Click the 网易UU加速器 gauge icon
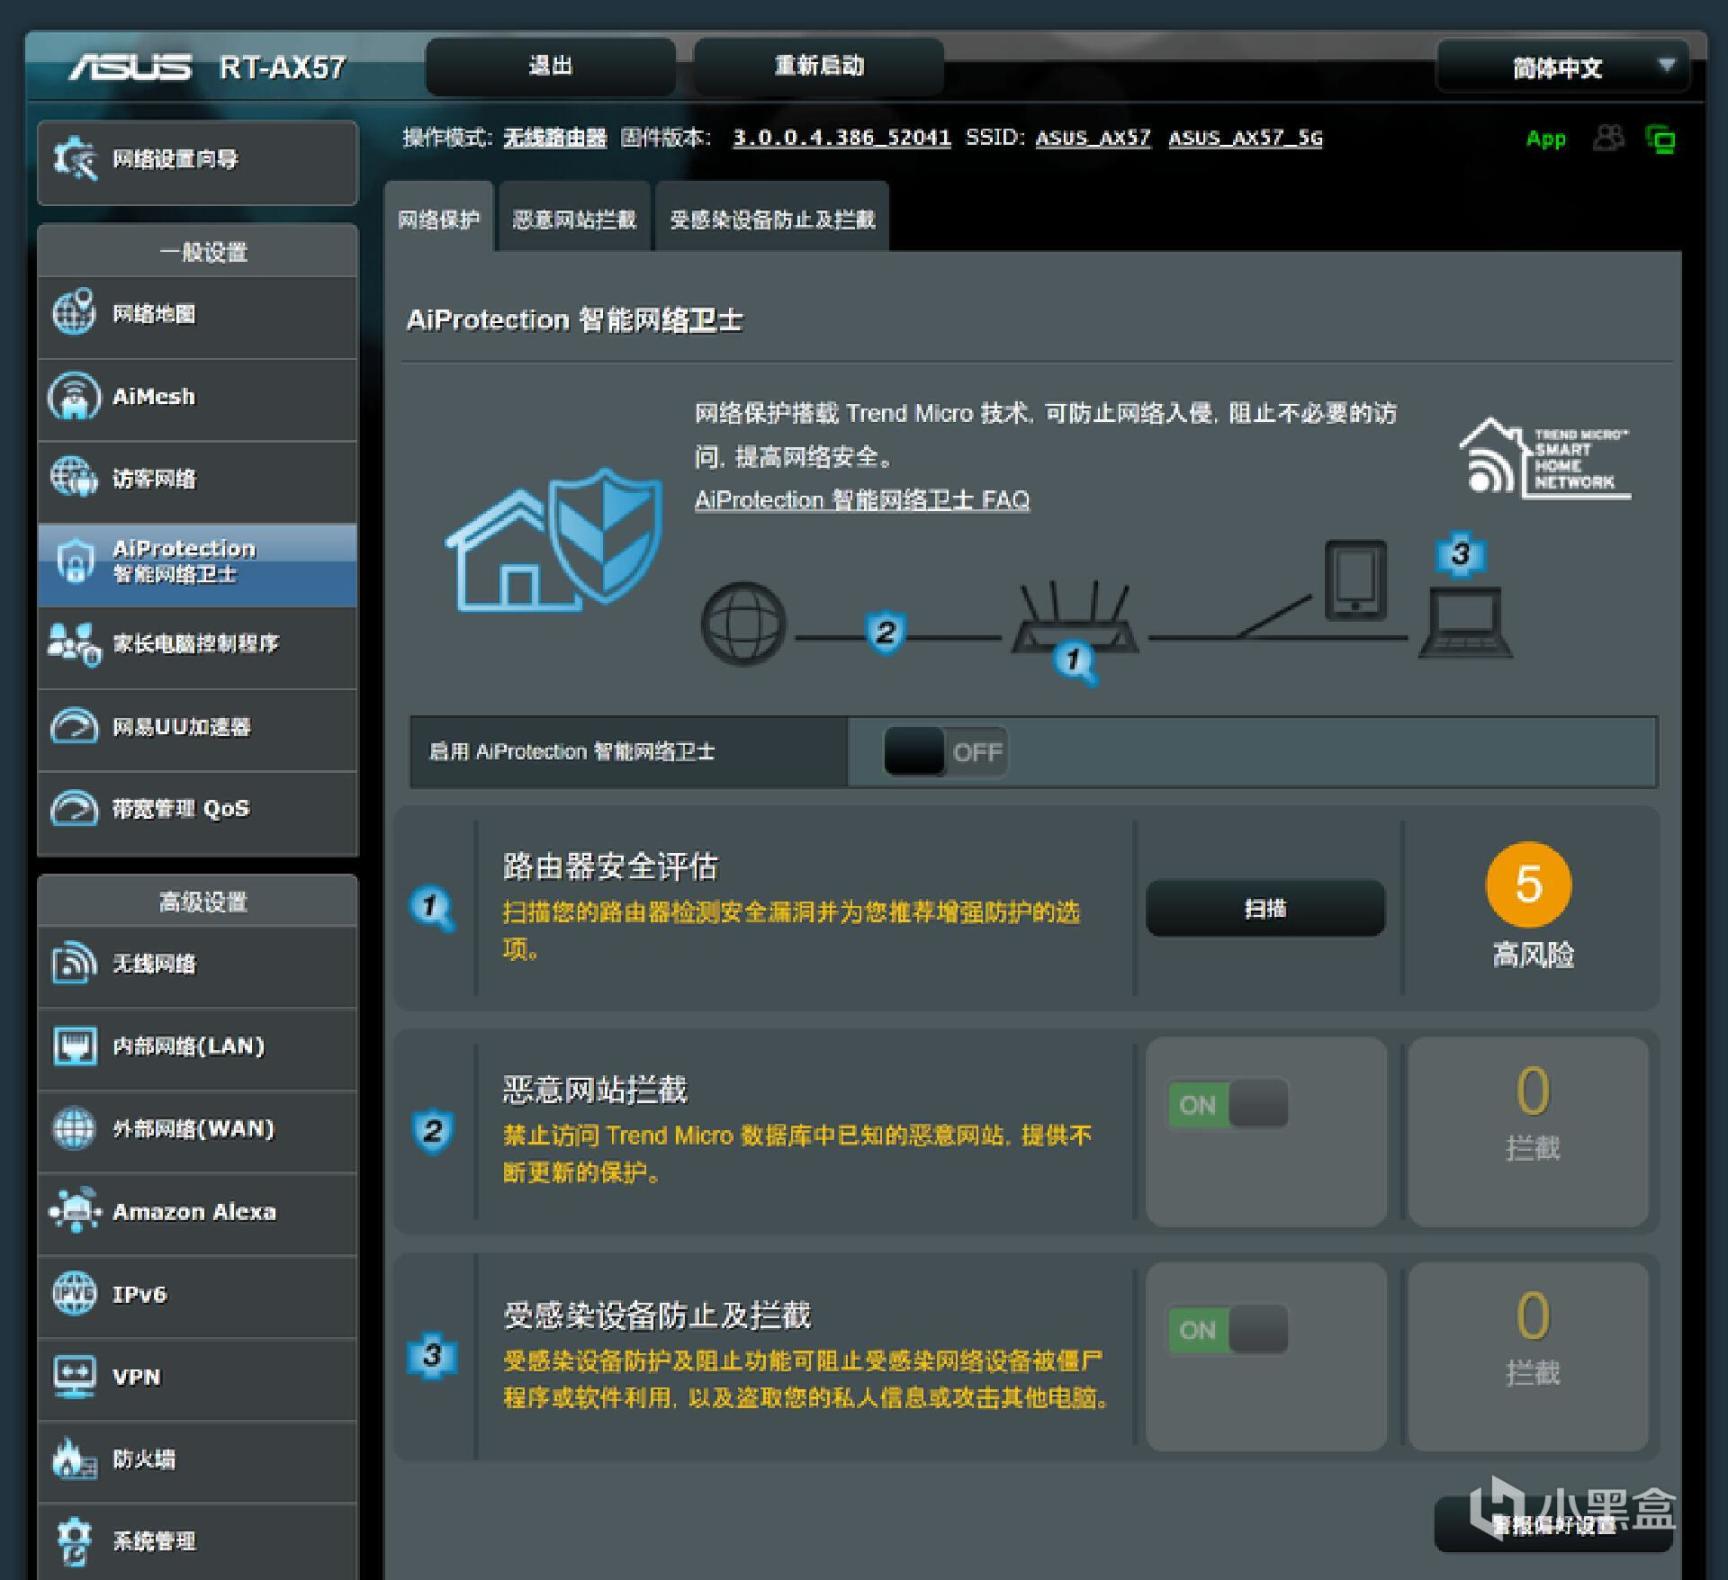1728x1580 pixels. coord(74,727)
